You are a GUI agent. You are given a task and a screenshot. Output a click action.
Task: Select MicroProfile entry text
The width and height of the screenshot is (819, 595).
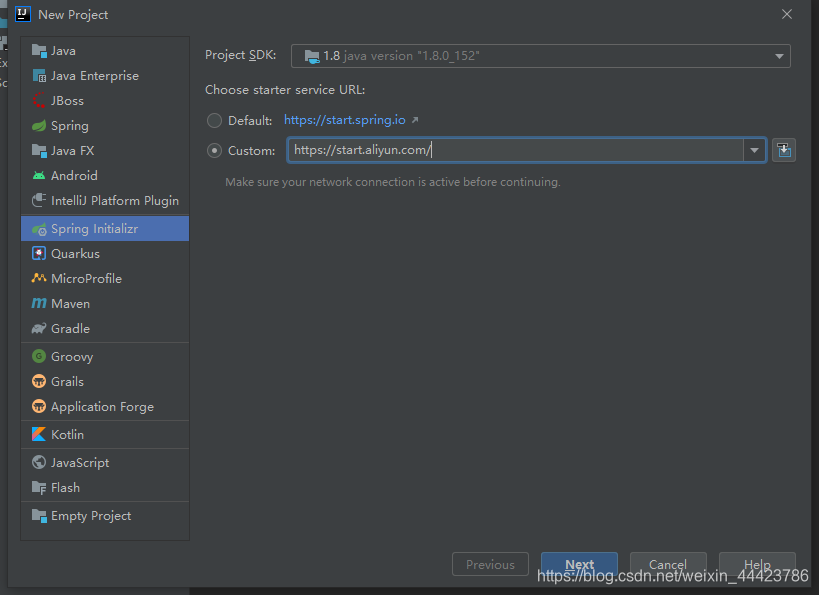pyautogui.click(x=86, y=278)
